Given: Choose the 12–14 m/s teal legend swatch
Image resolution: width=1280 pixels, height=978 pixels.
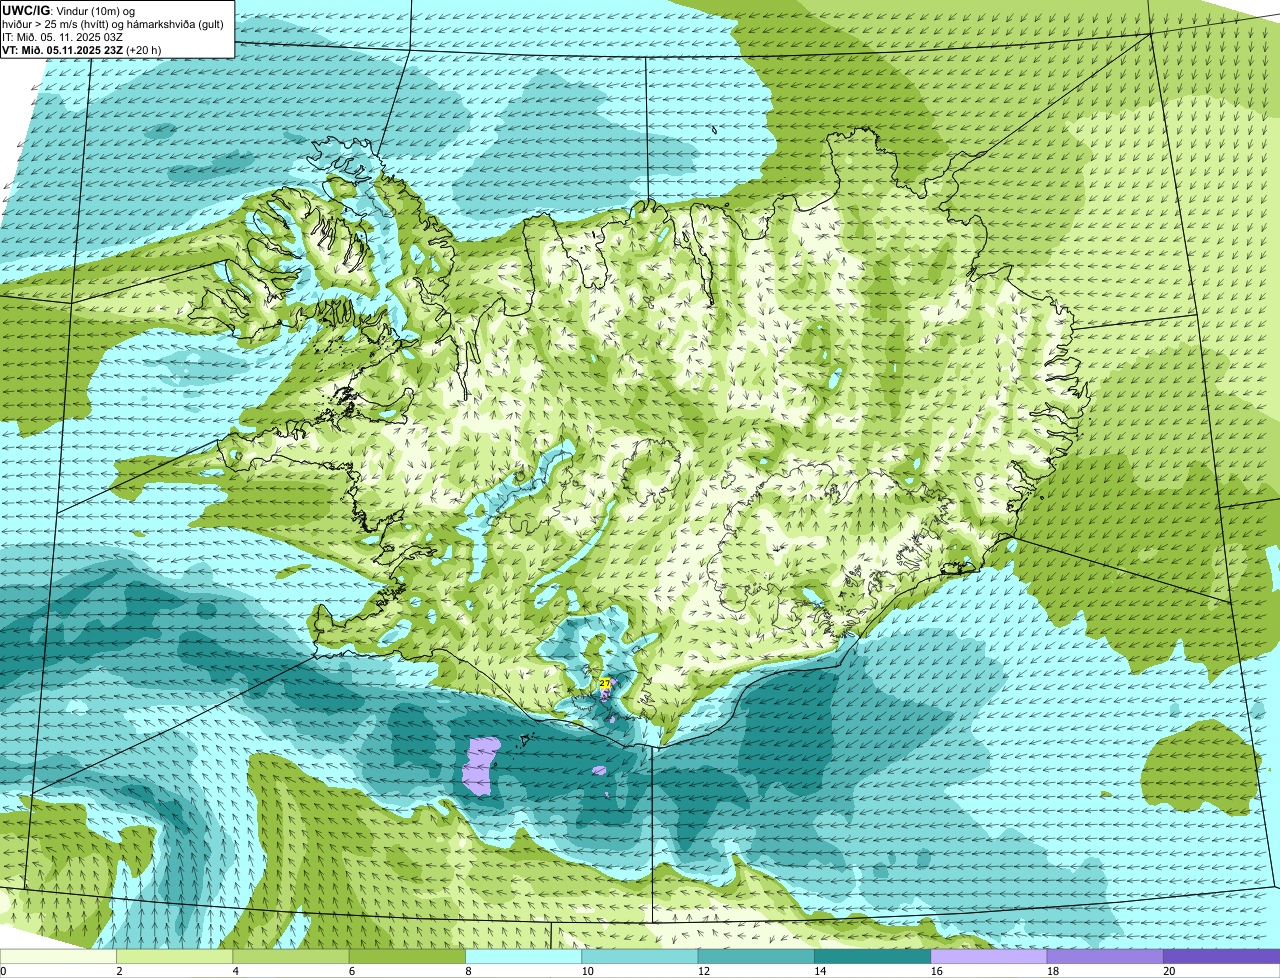Looking at the screenshot, I should pos(756,956).
